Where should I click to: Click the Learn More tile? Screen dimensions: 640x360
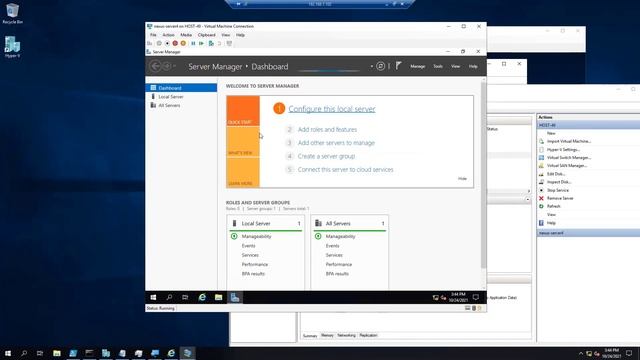click(x=243, y=172)
